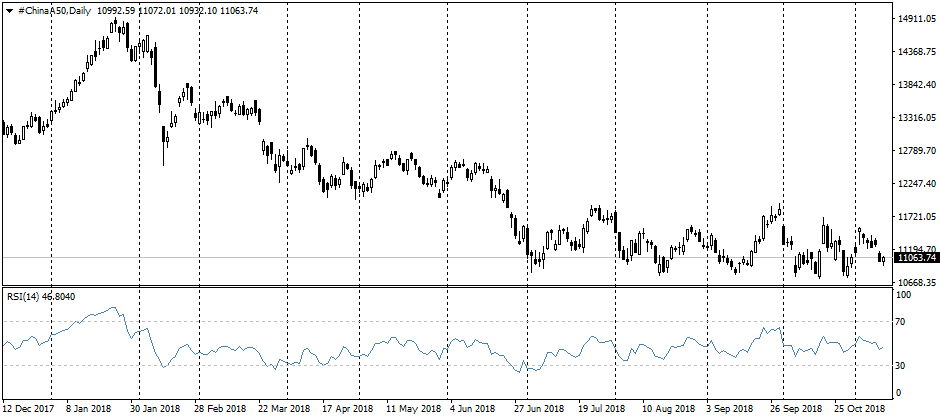
Task: Click the 12247.40 price scale value
Action: (913, 183)
